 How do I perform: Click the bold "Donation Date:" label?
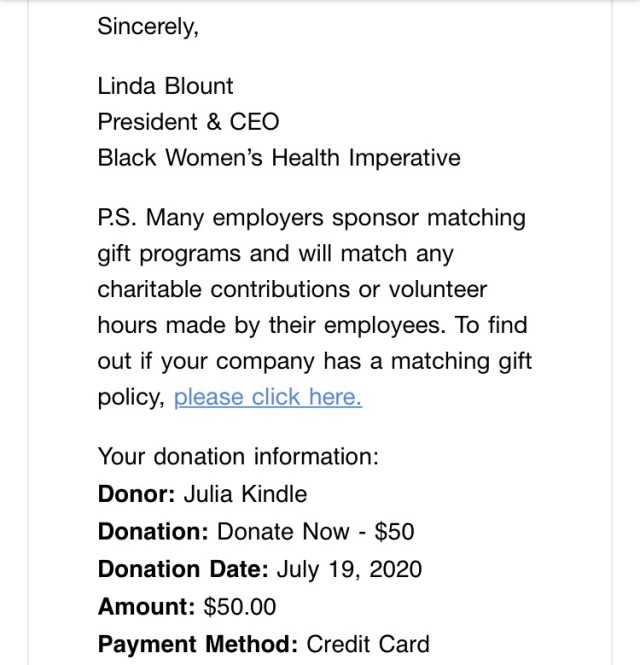pos(183,570)
